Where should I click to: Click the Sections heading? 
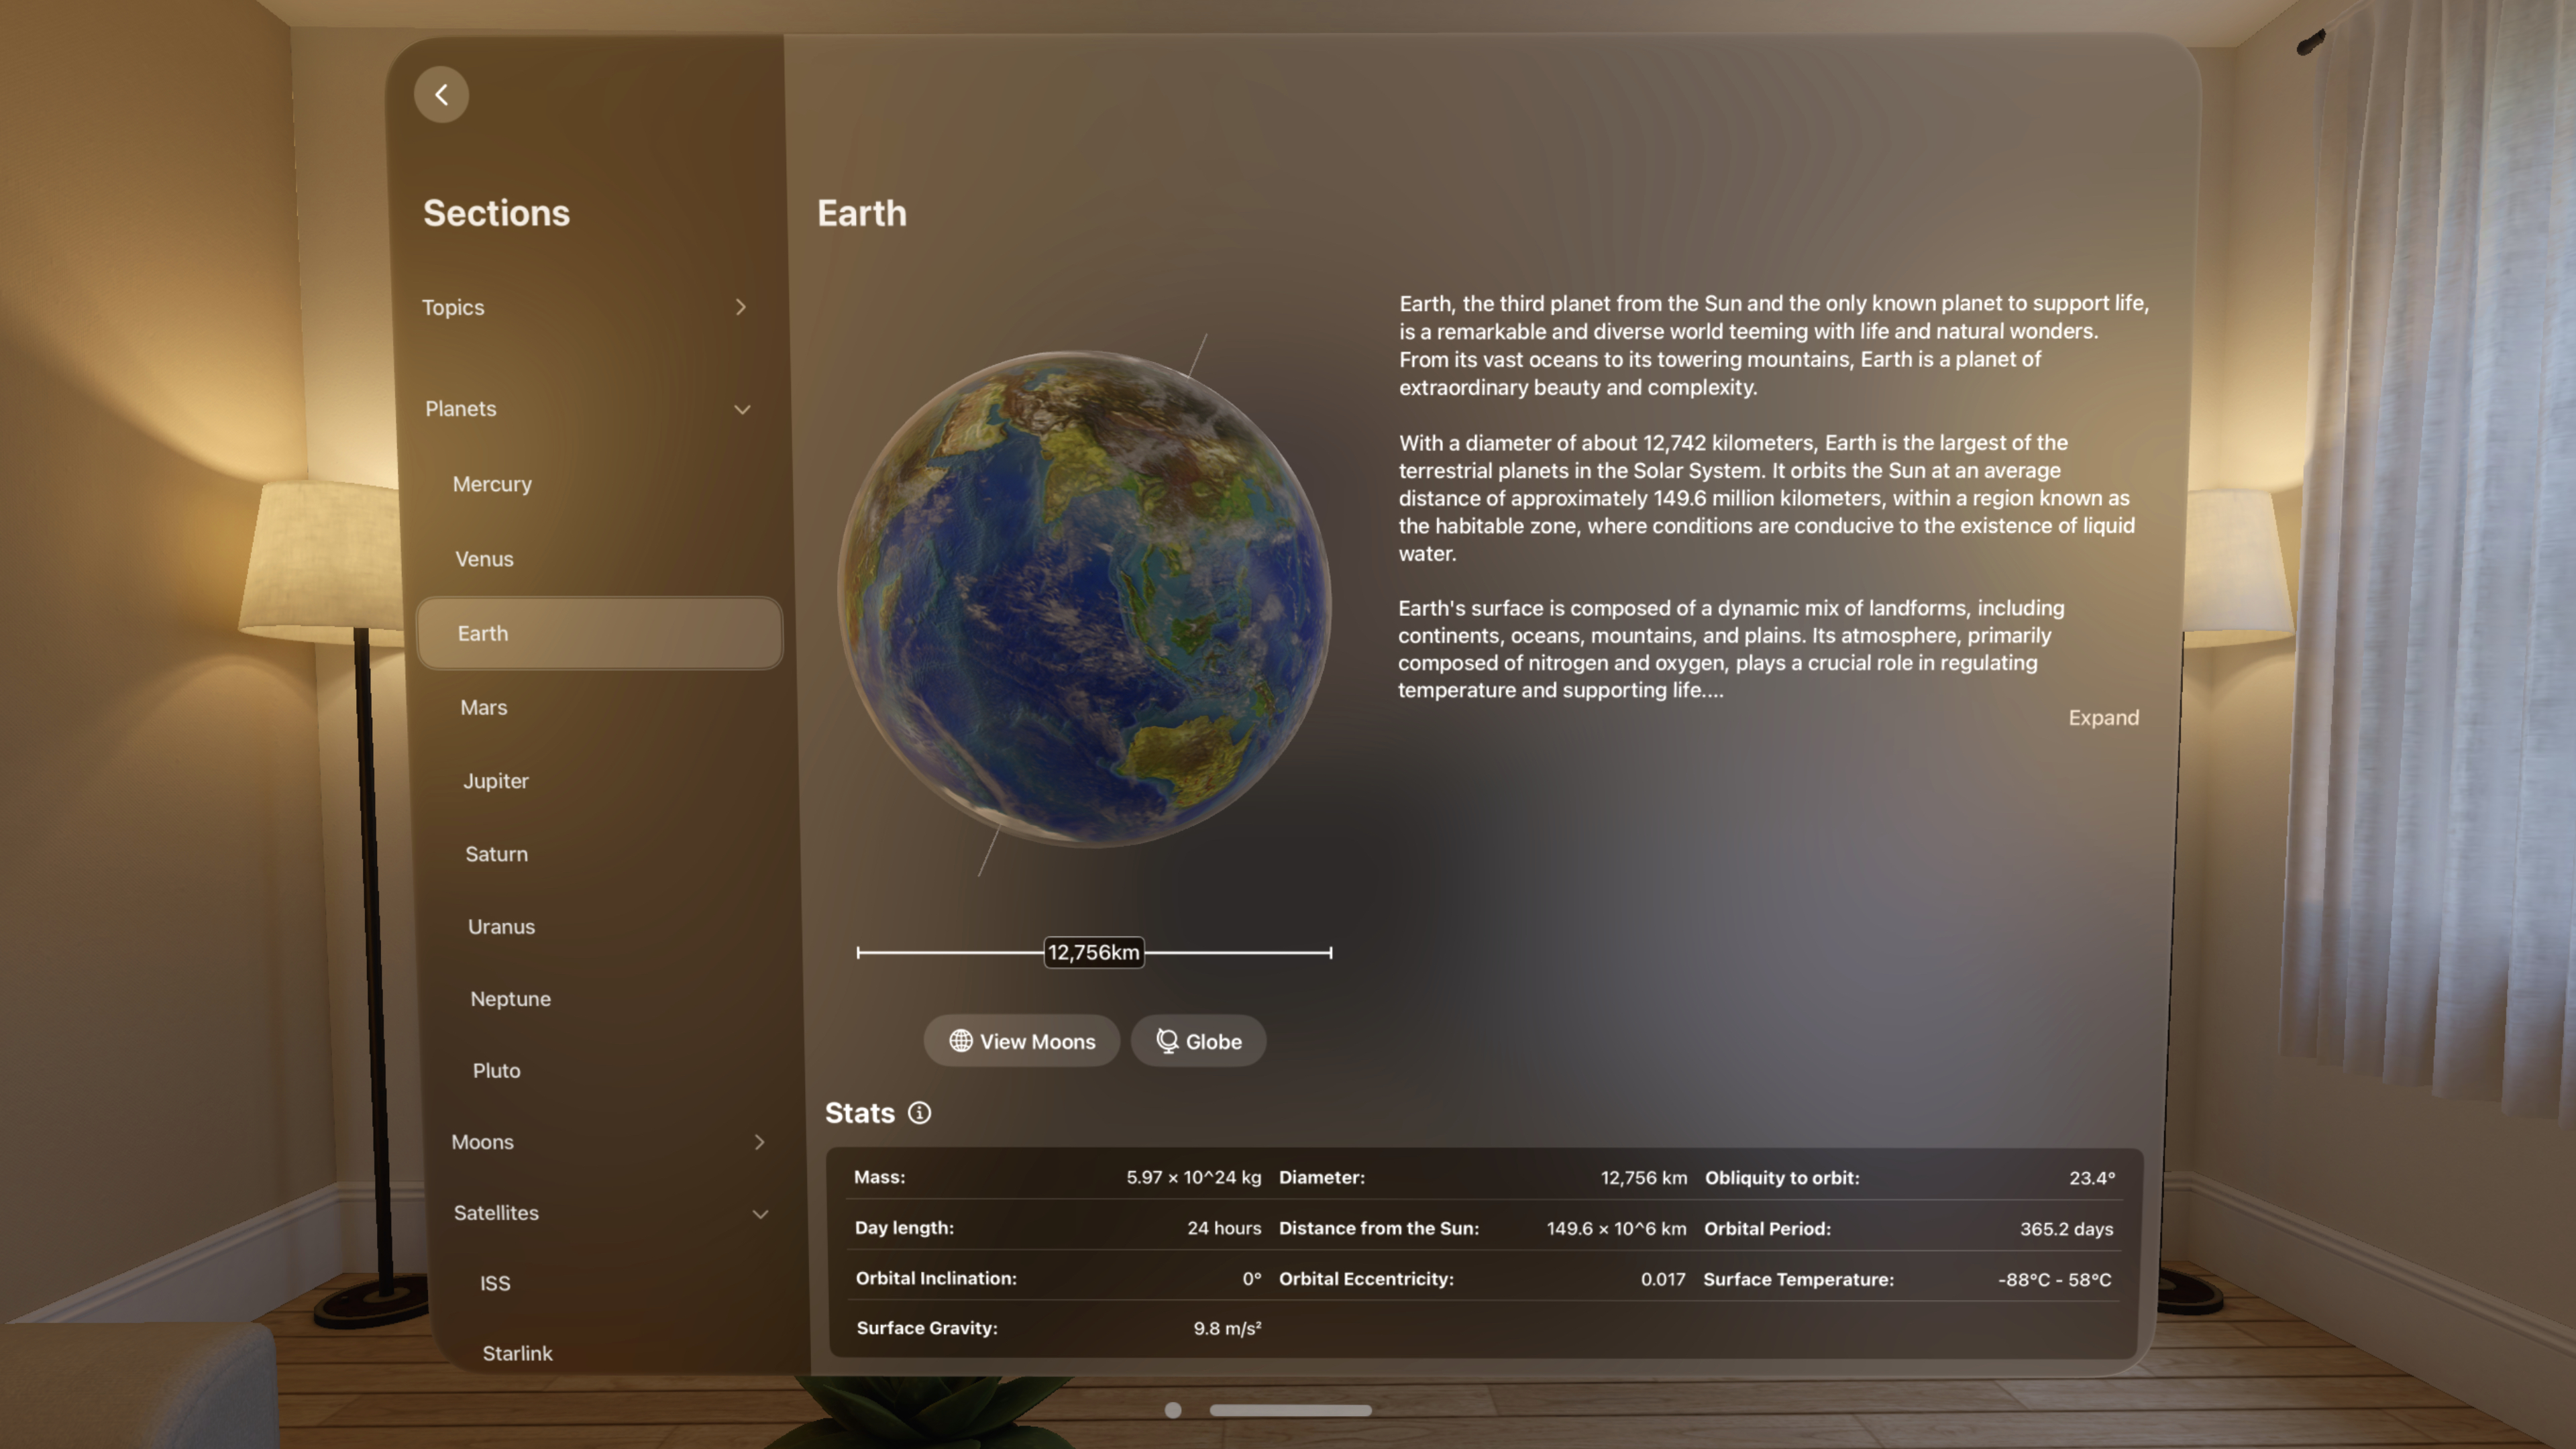tap(496, 213)
